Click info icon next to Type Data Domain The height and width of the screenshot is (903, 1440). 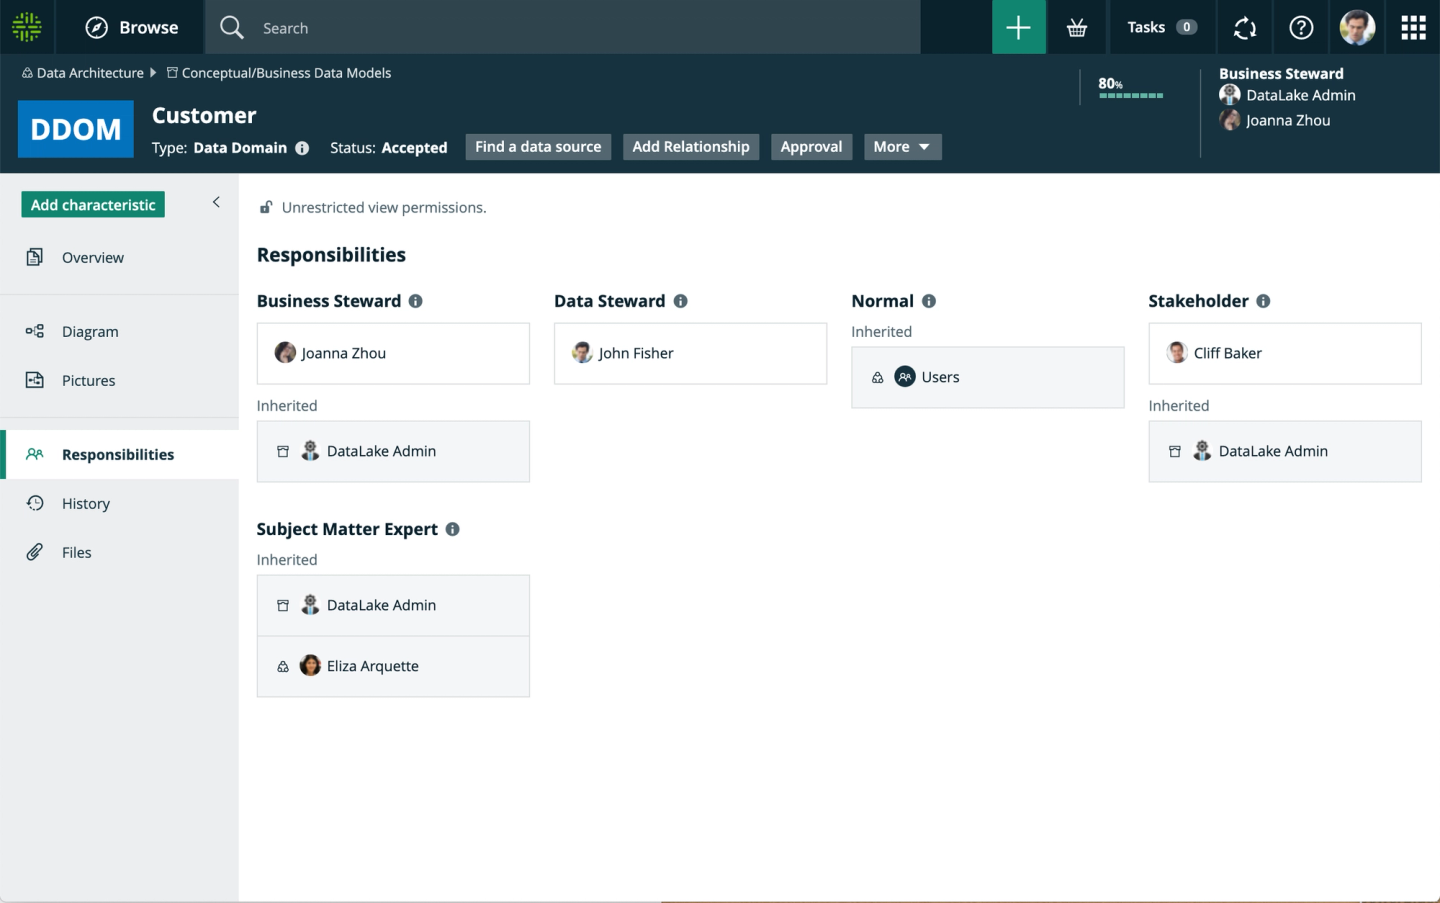(302, 148)
